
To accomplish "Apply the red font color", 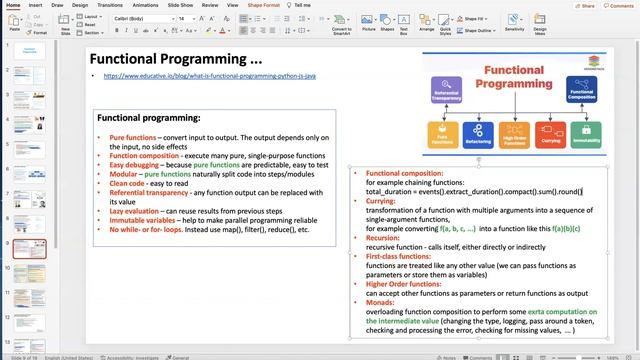I will tap(222, 31).
